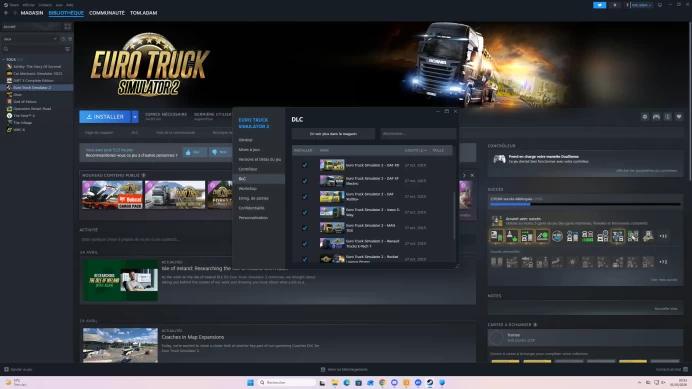Open Isle of Ireland news article title

coord(225,268)
